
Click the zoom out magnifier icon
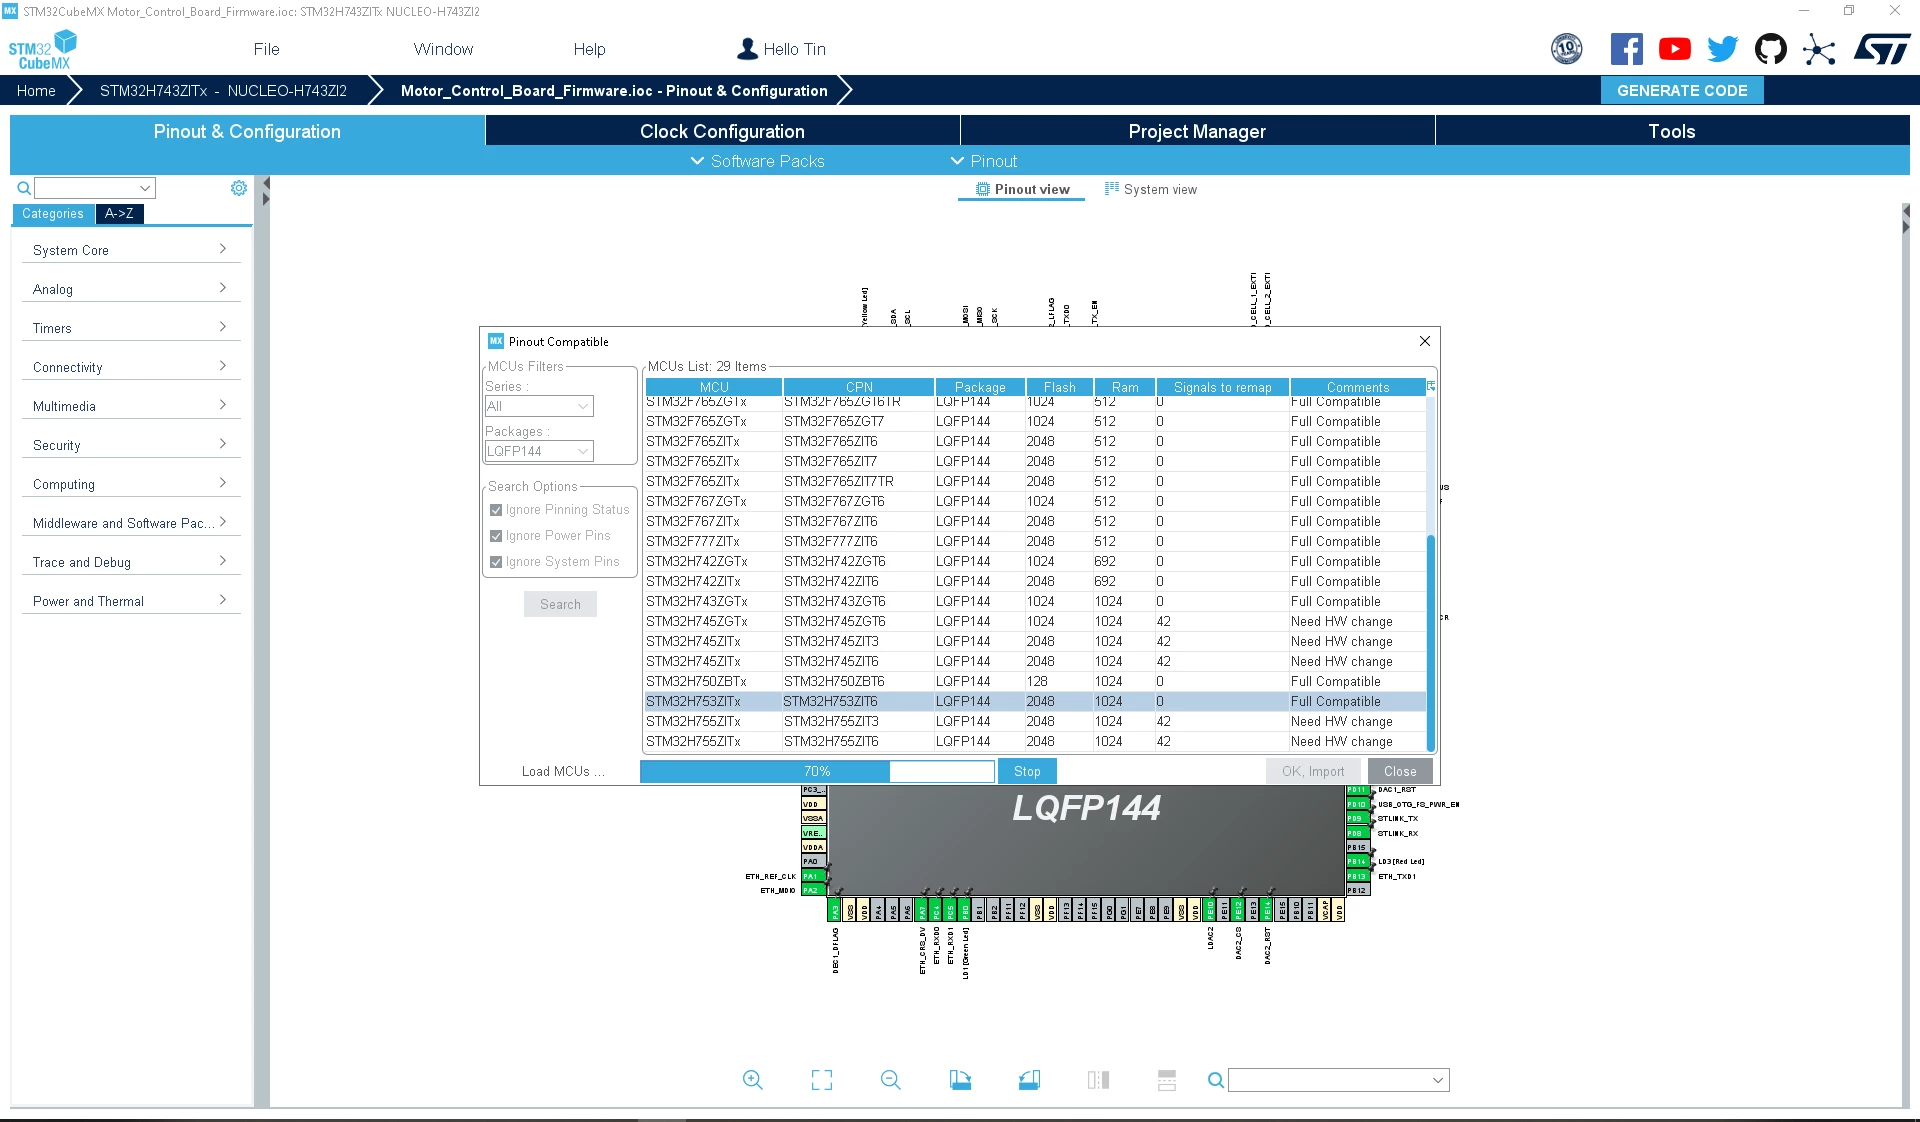(891, 1080)
